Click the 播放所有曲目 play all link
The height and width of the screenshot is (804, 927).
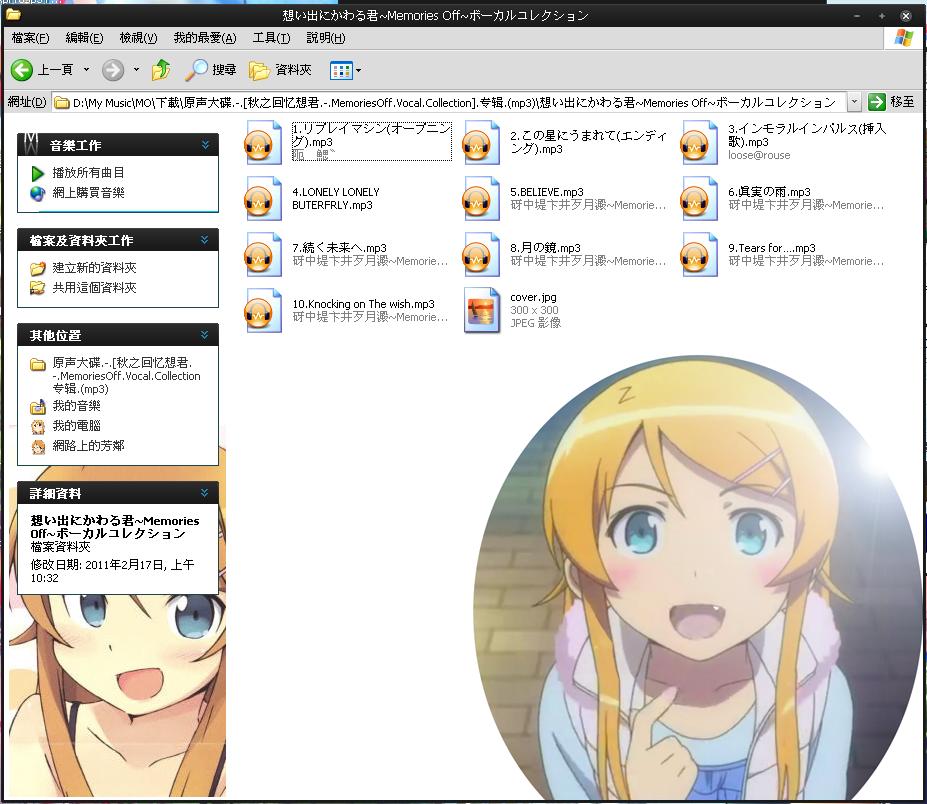pyautogui.click(x=88, y=173)
